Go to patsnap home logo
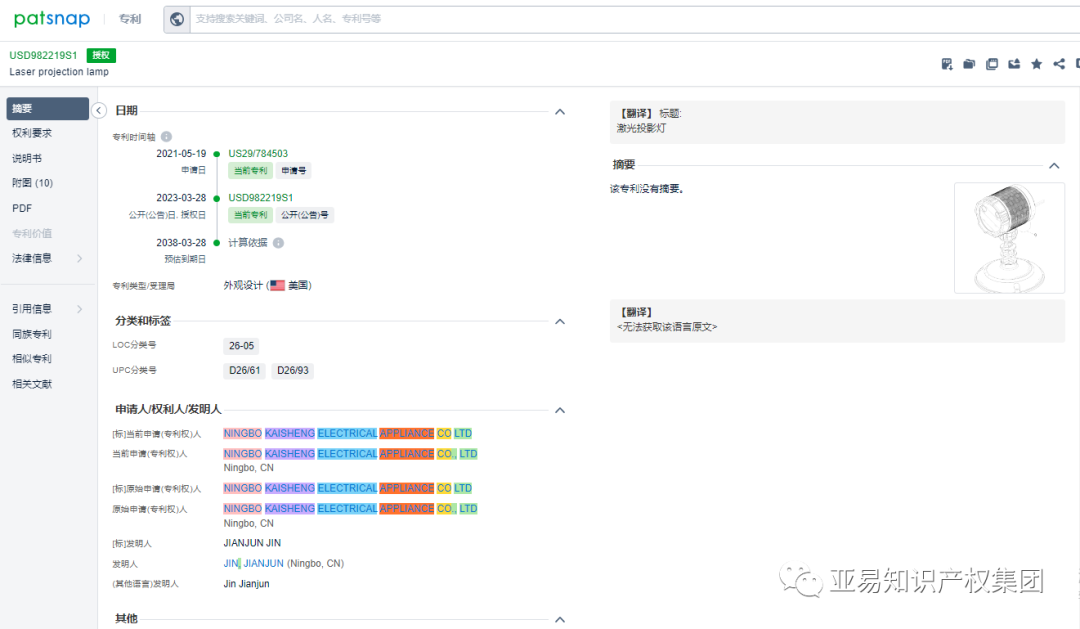1080x629 pixels. click(52, 19)
